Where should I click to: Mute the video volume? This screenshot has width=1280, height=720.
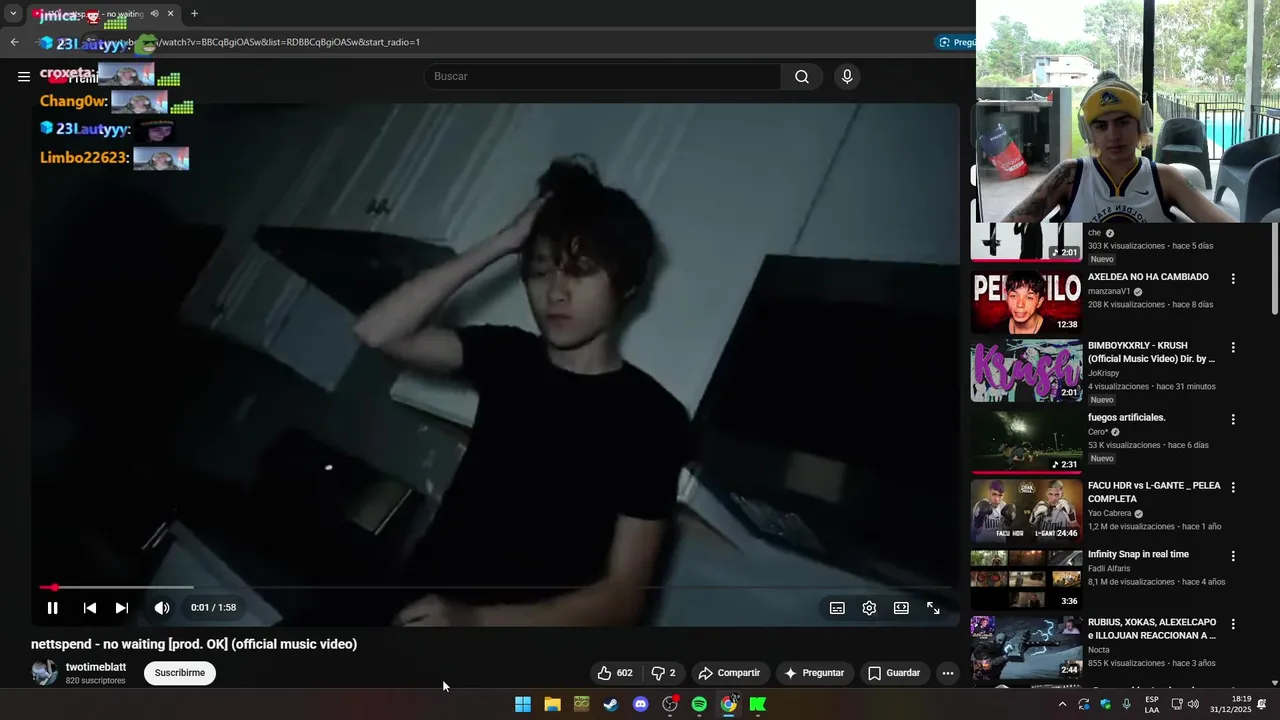pos(162,608)
